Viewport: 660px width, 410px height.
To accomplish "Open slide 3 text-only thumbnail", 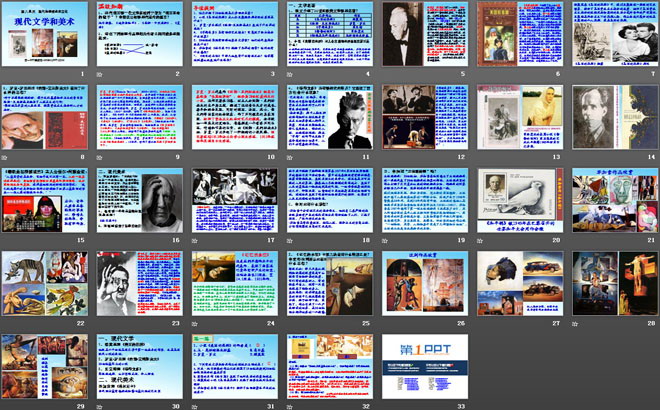I will click(235, 34).
